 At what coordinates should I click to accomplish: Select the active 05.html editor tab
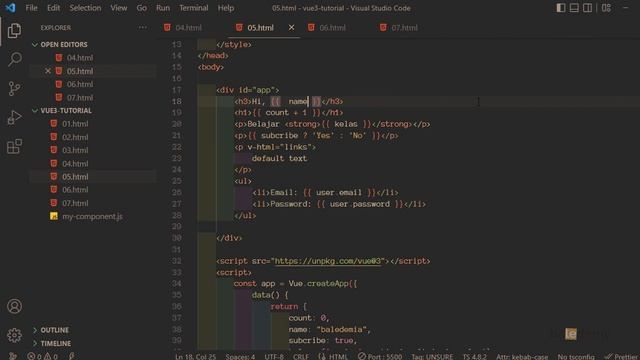pyautogui.click(x=260, y=28)
